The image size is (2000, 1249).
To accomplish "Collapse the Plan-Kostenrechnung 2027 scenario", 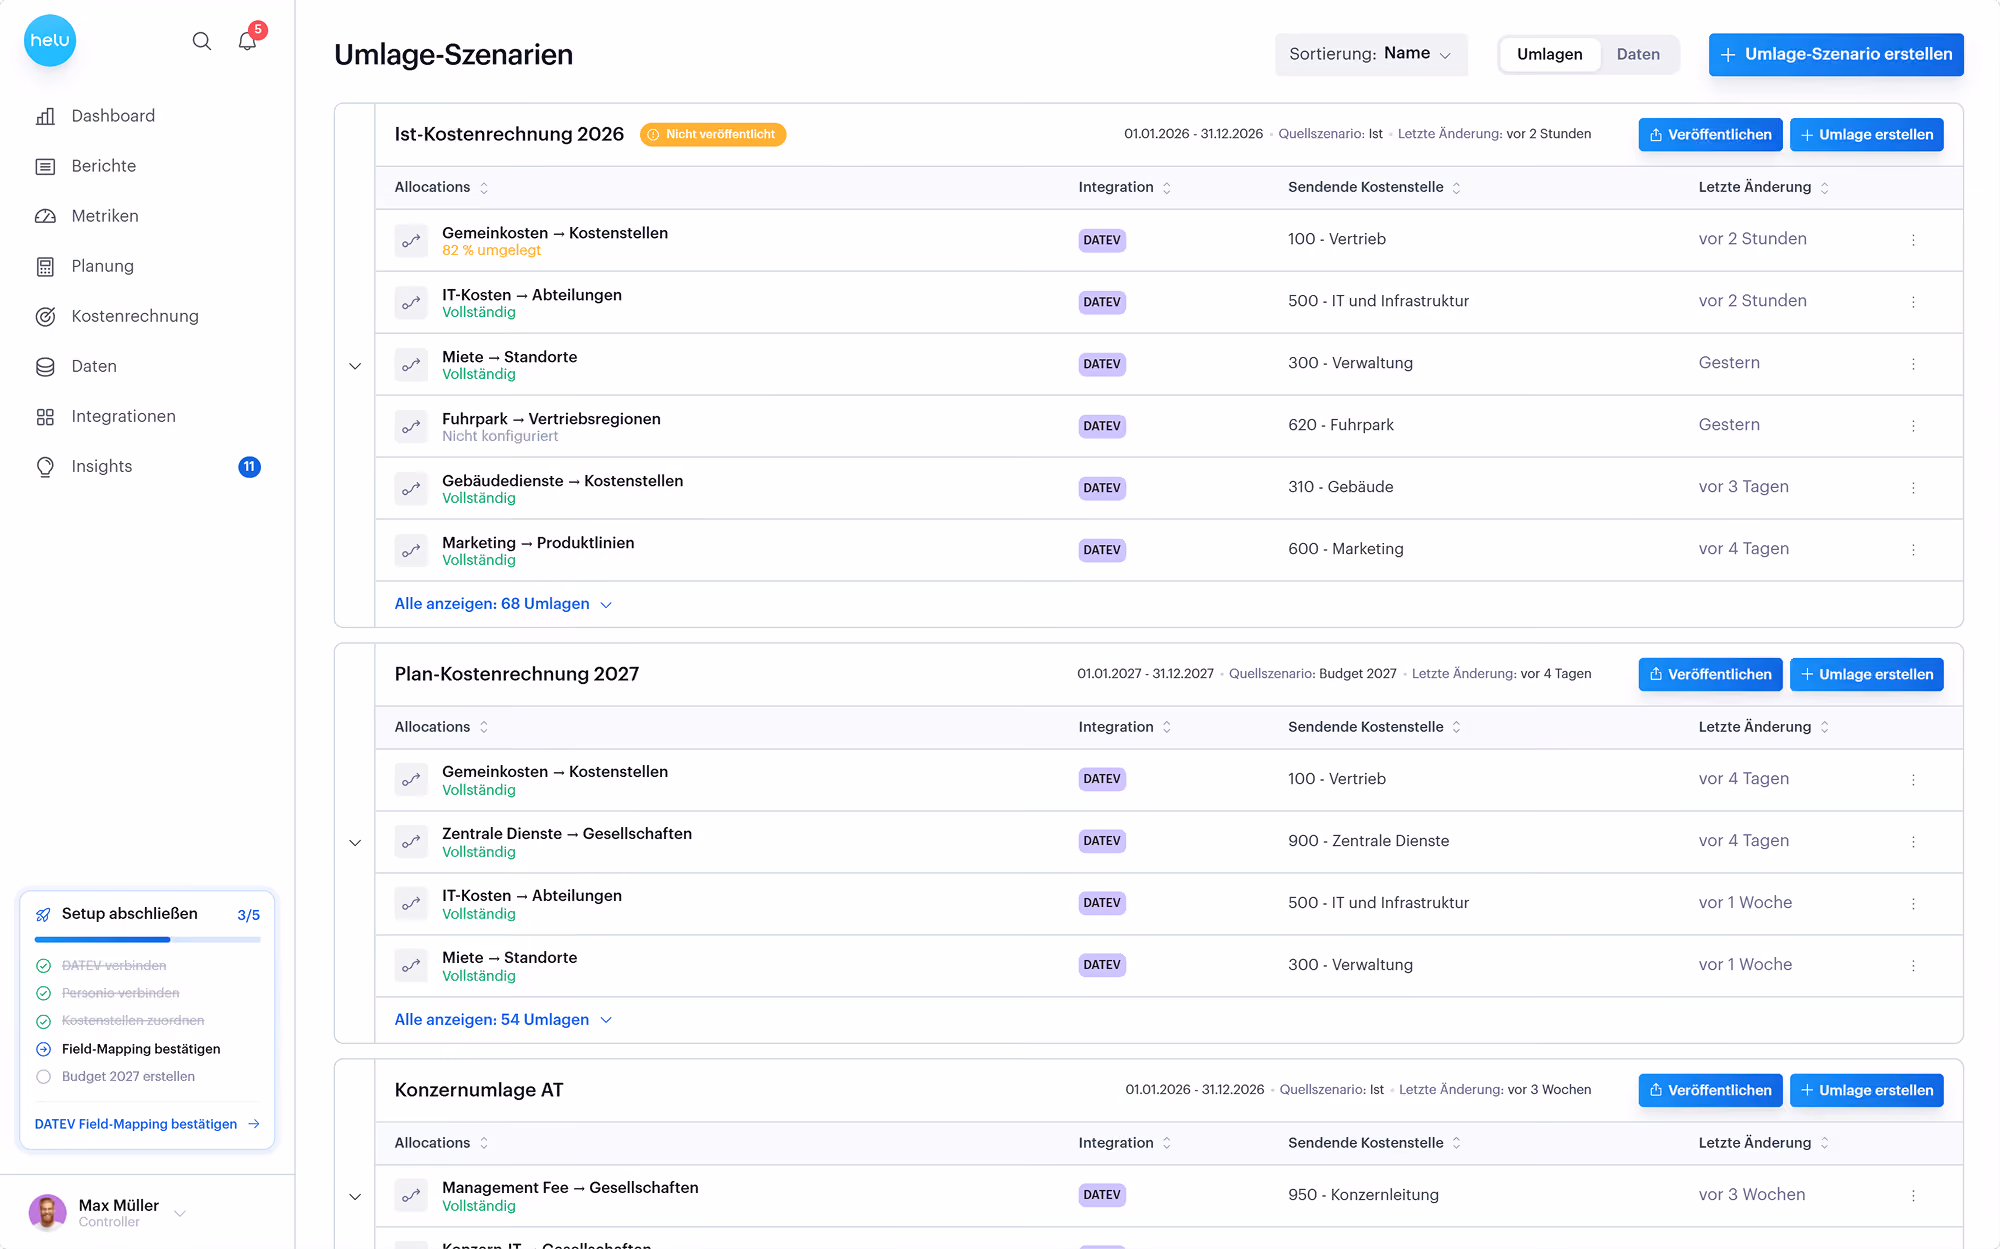I will (355, 843).
